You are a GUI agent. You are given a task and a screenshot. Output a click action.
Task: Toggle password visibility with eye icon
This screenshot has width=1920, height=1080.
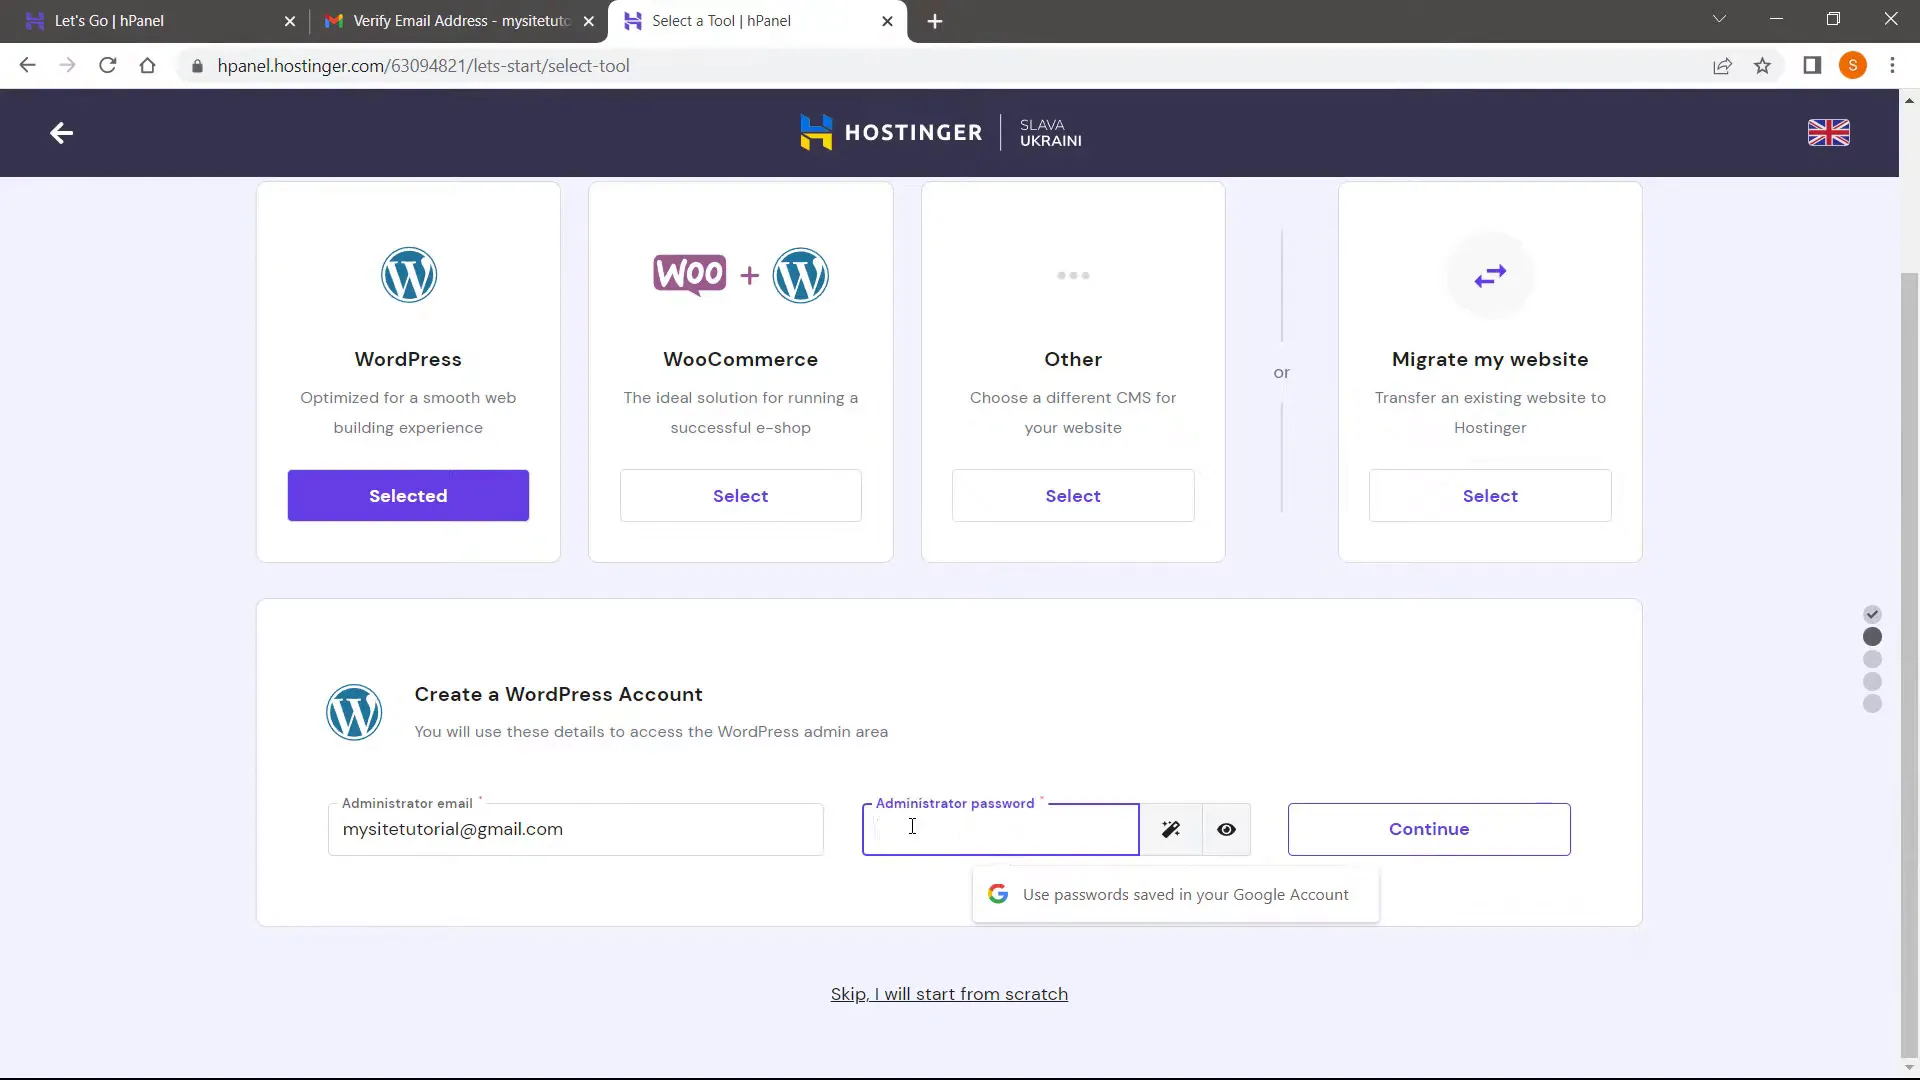click(x=1227, y=829)
